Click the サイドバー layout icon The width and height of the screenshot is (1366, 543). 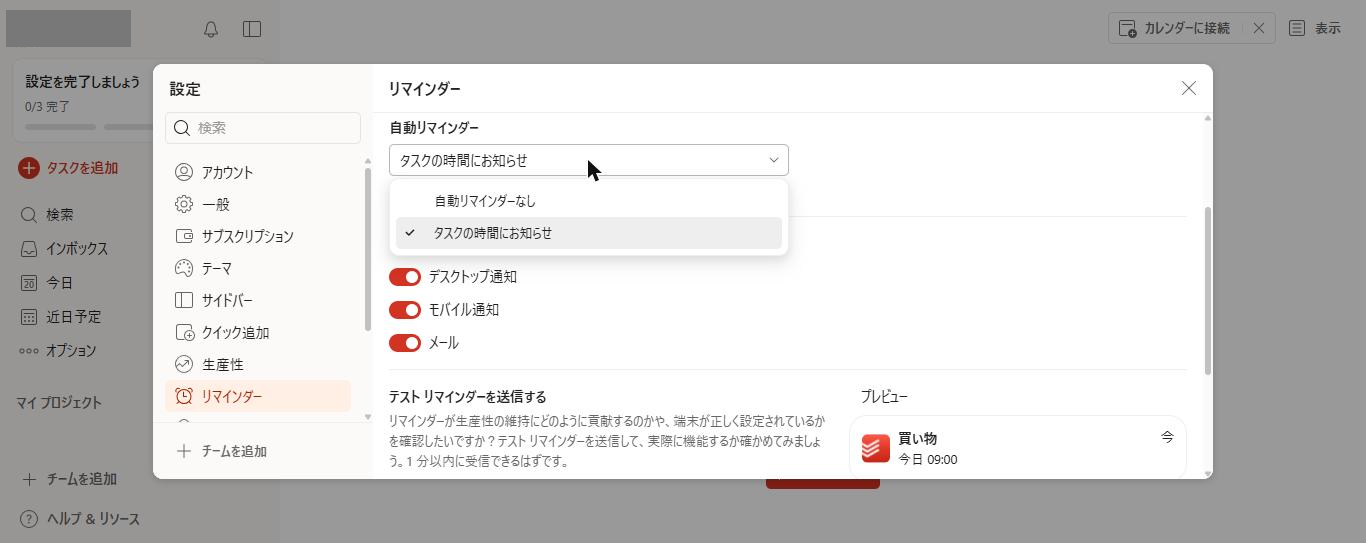click(184, 300)
